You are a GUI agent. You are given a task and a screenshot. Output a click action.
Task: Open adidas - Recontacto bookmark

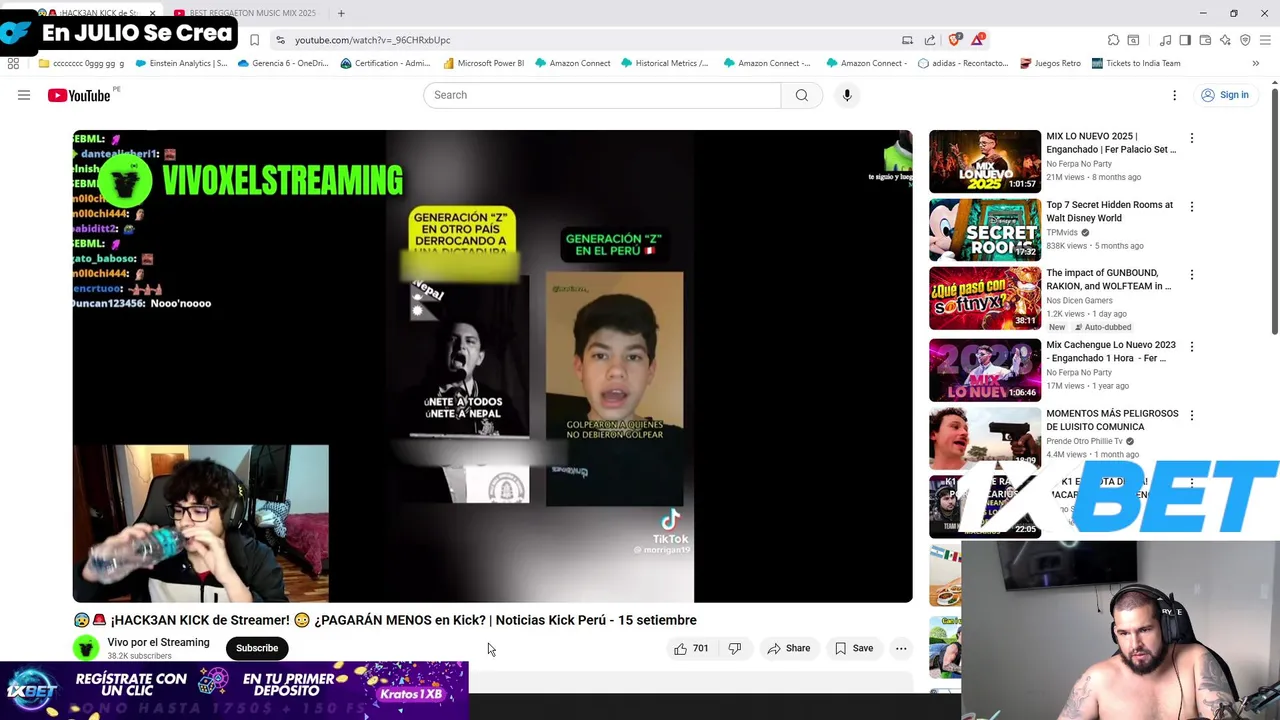click(963, 63)
